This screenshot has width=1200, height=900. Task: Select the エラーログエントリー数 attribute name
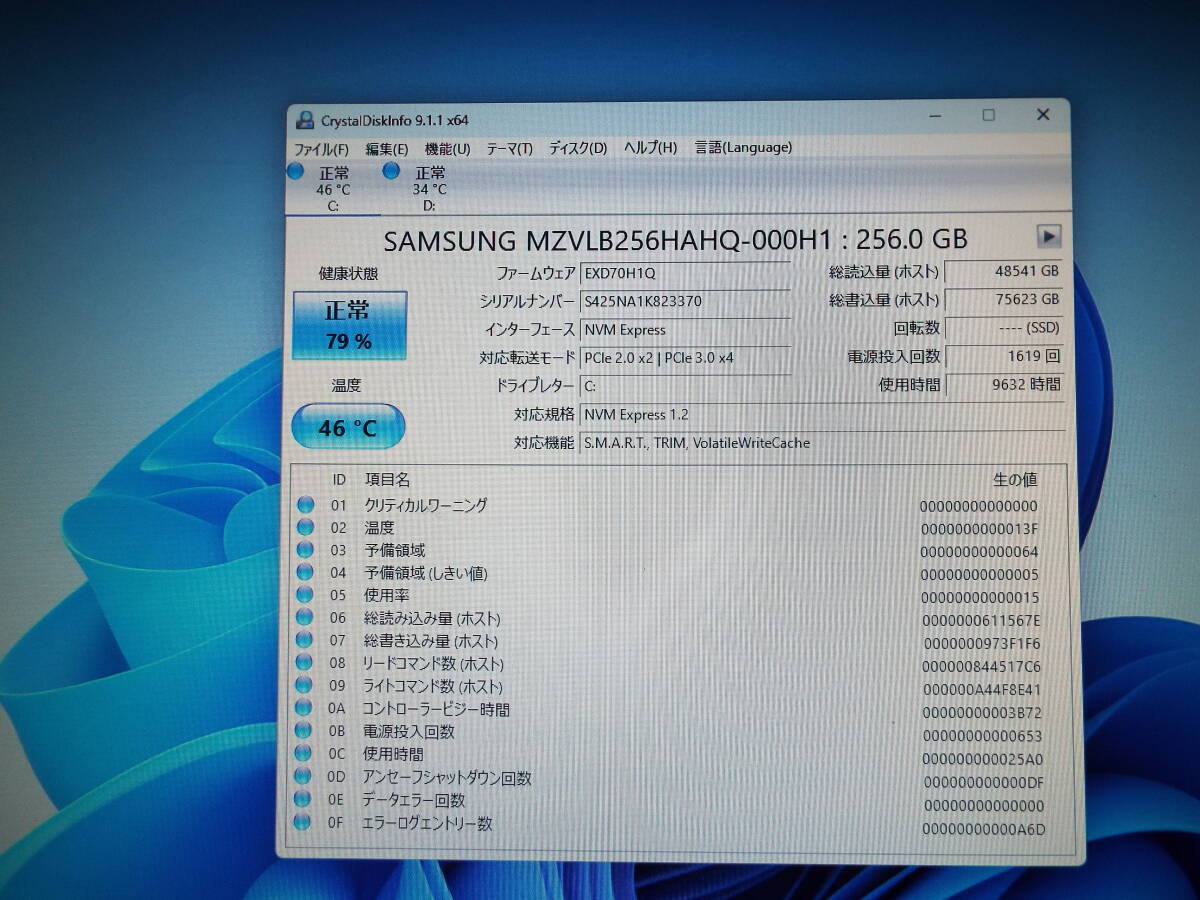point(427,824)
